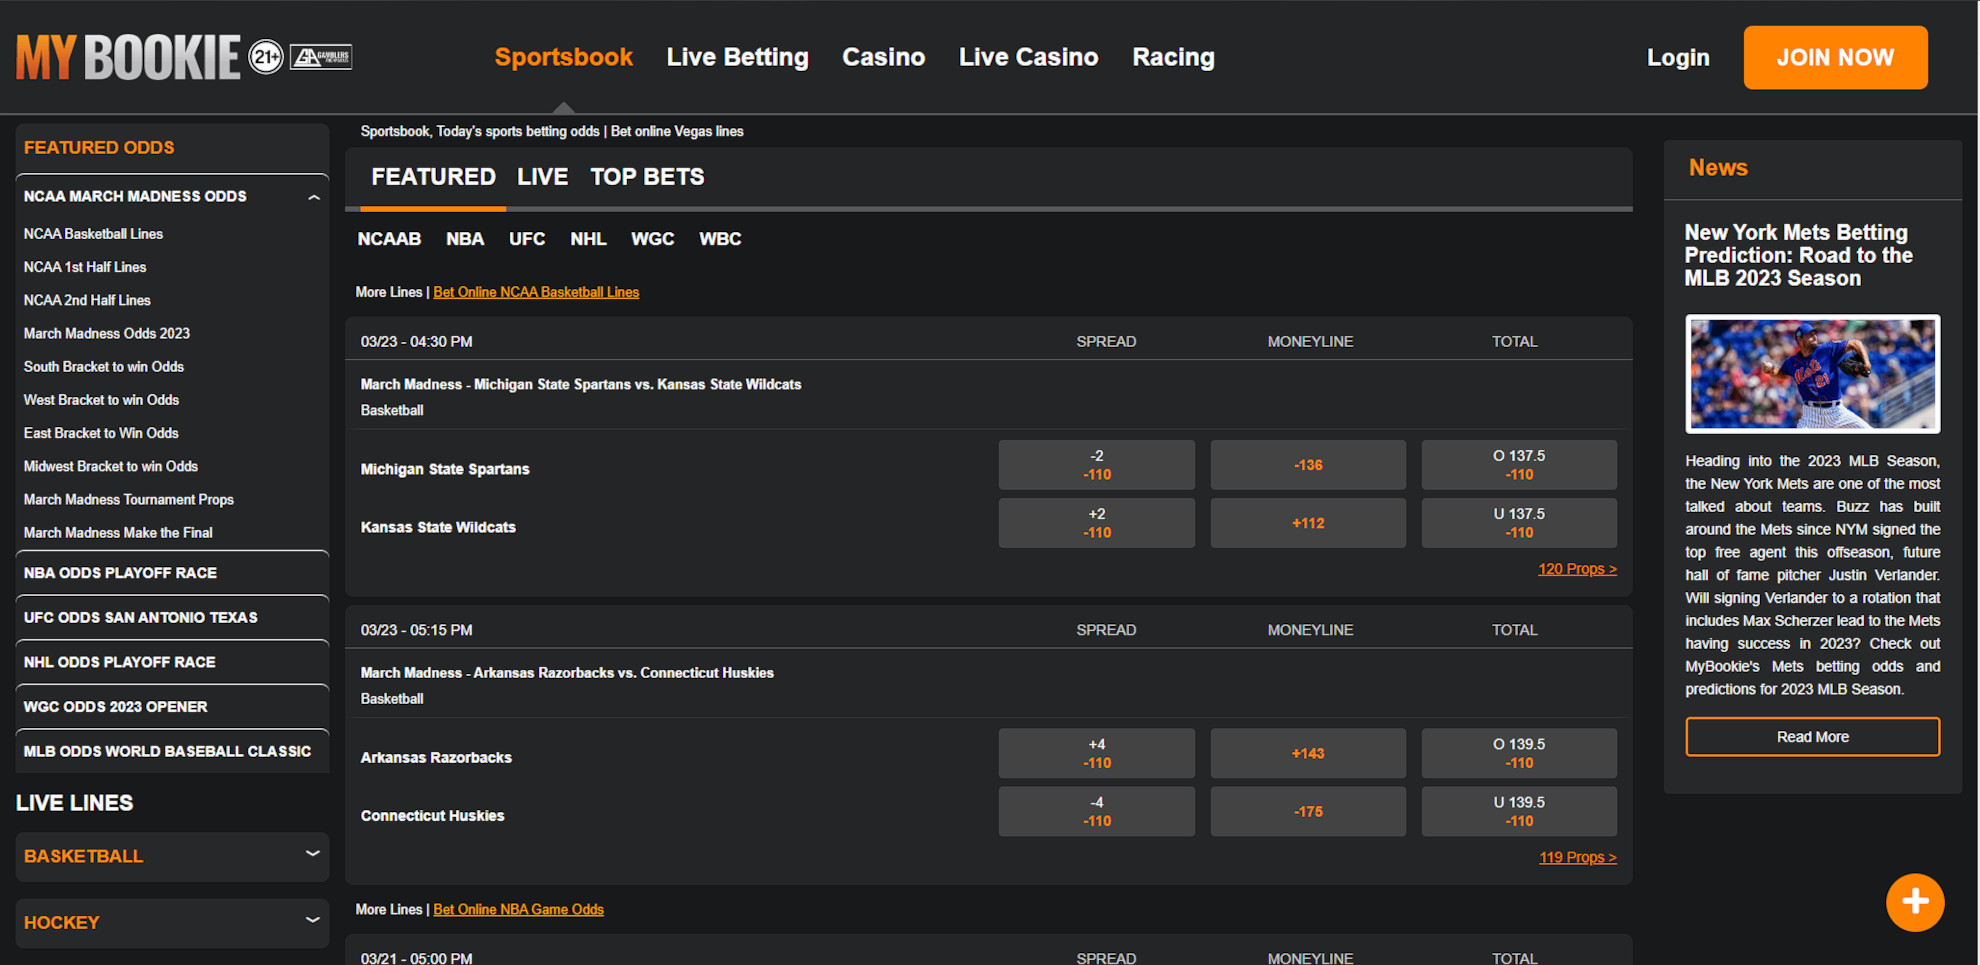
Task: Click the orange plus floating button
Action: click(x=1915, y=902)
